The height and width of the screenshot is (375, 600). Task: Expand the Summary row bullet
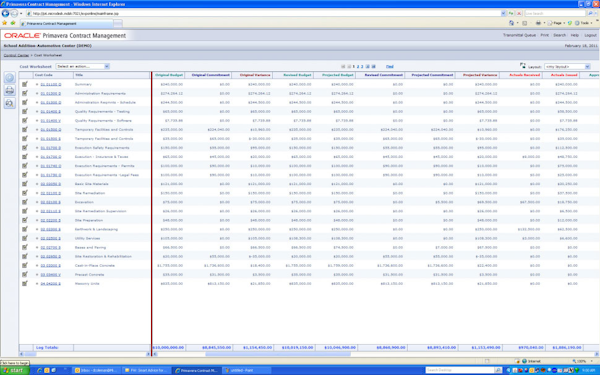click(37, 84)
